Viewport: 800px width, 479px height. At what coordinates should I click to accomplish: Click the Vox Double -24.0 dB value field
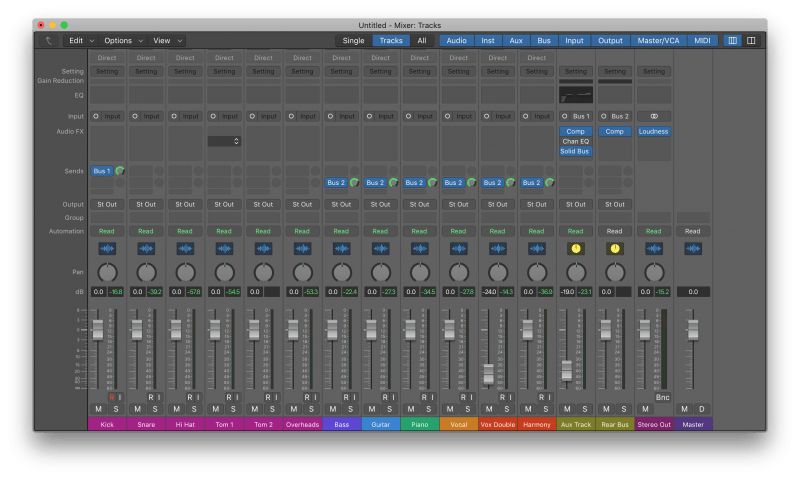pos(489,292)
